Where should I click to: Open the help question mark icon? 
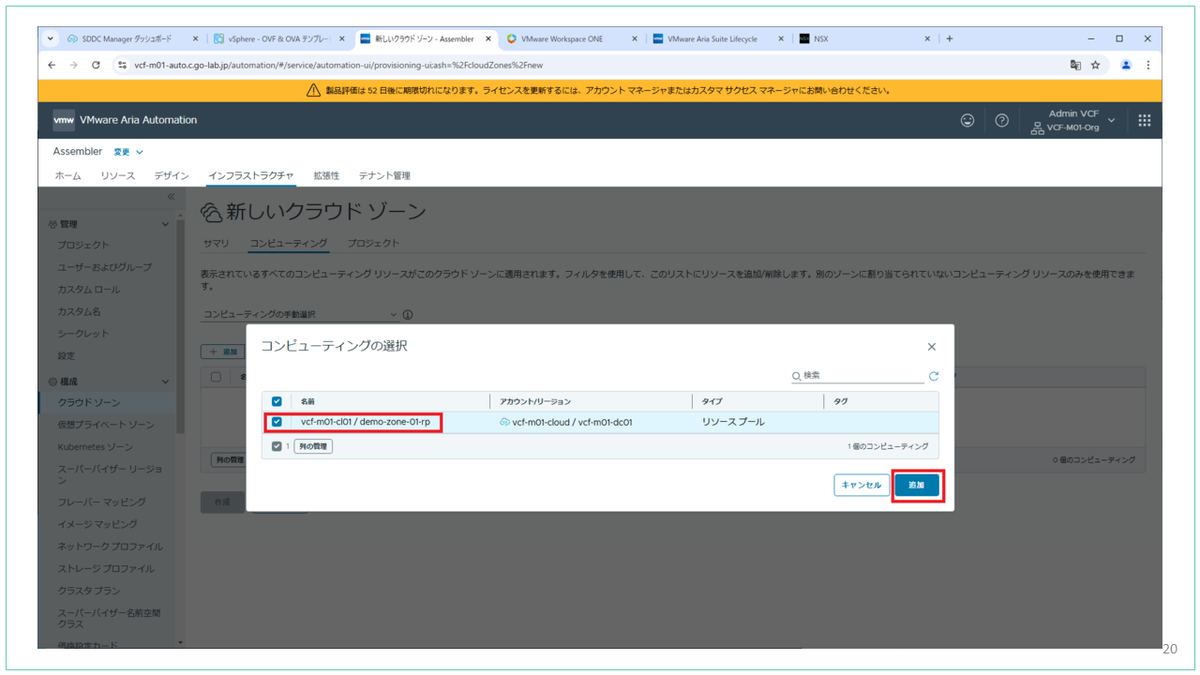coord(1001,120)
